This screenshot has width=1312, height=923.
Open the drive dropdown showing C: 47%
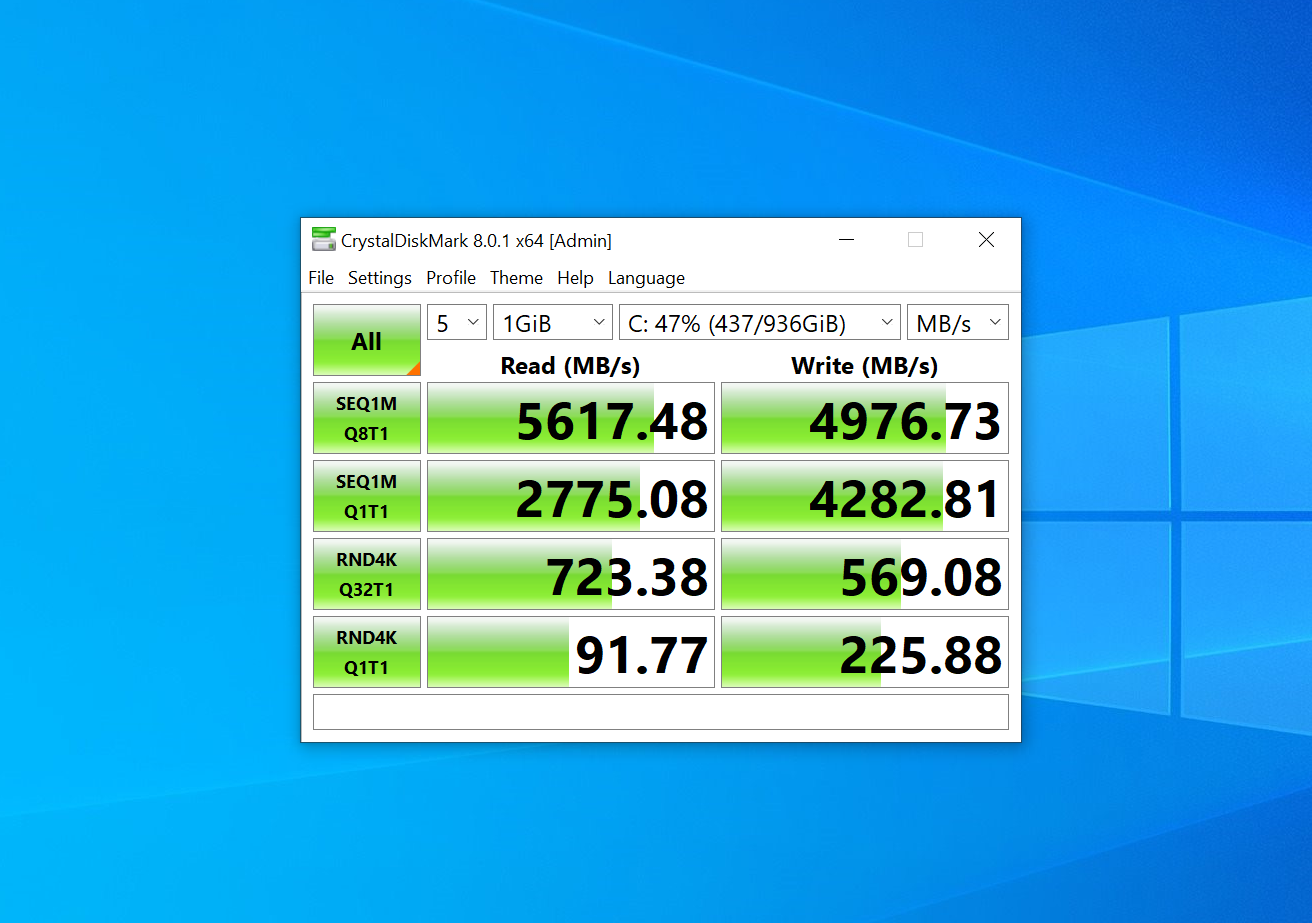tap(760, 323)
